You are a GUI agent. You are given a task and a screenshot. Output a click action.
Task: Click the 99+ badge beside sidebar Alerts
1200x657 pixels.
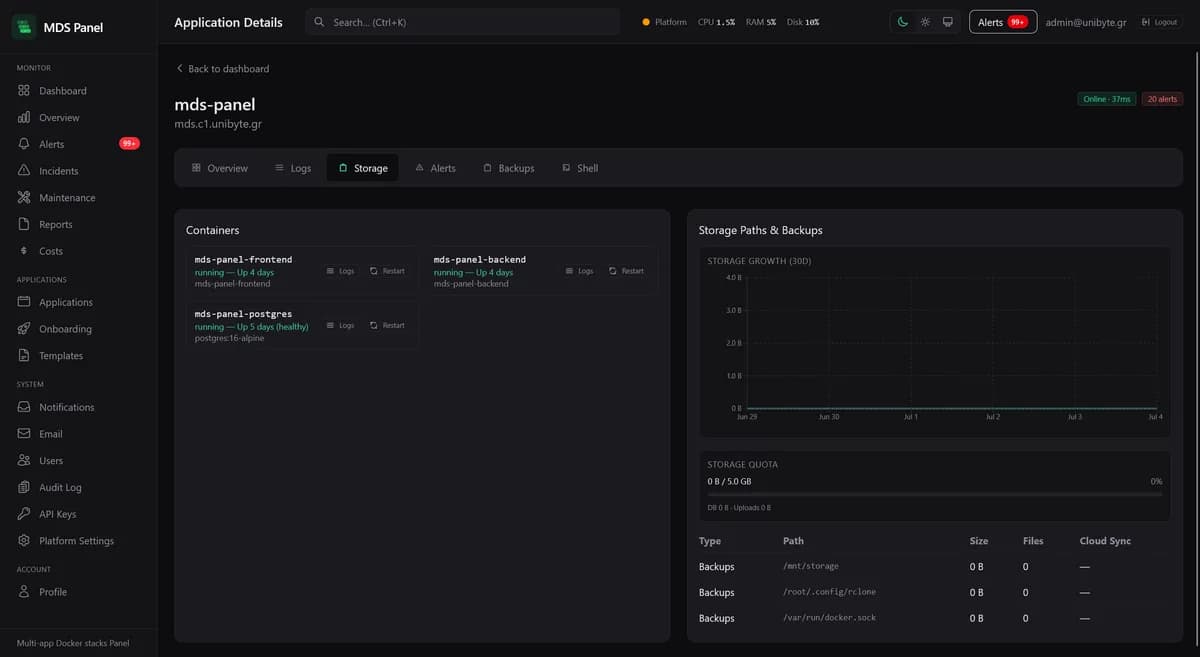[x=129, y=144]
